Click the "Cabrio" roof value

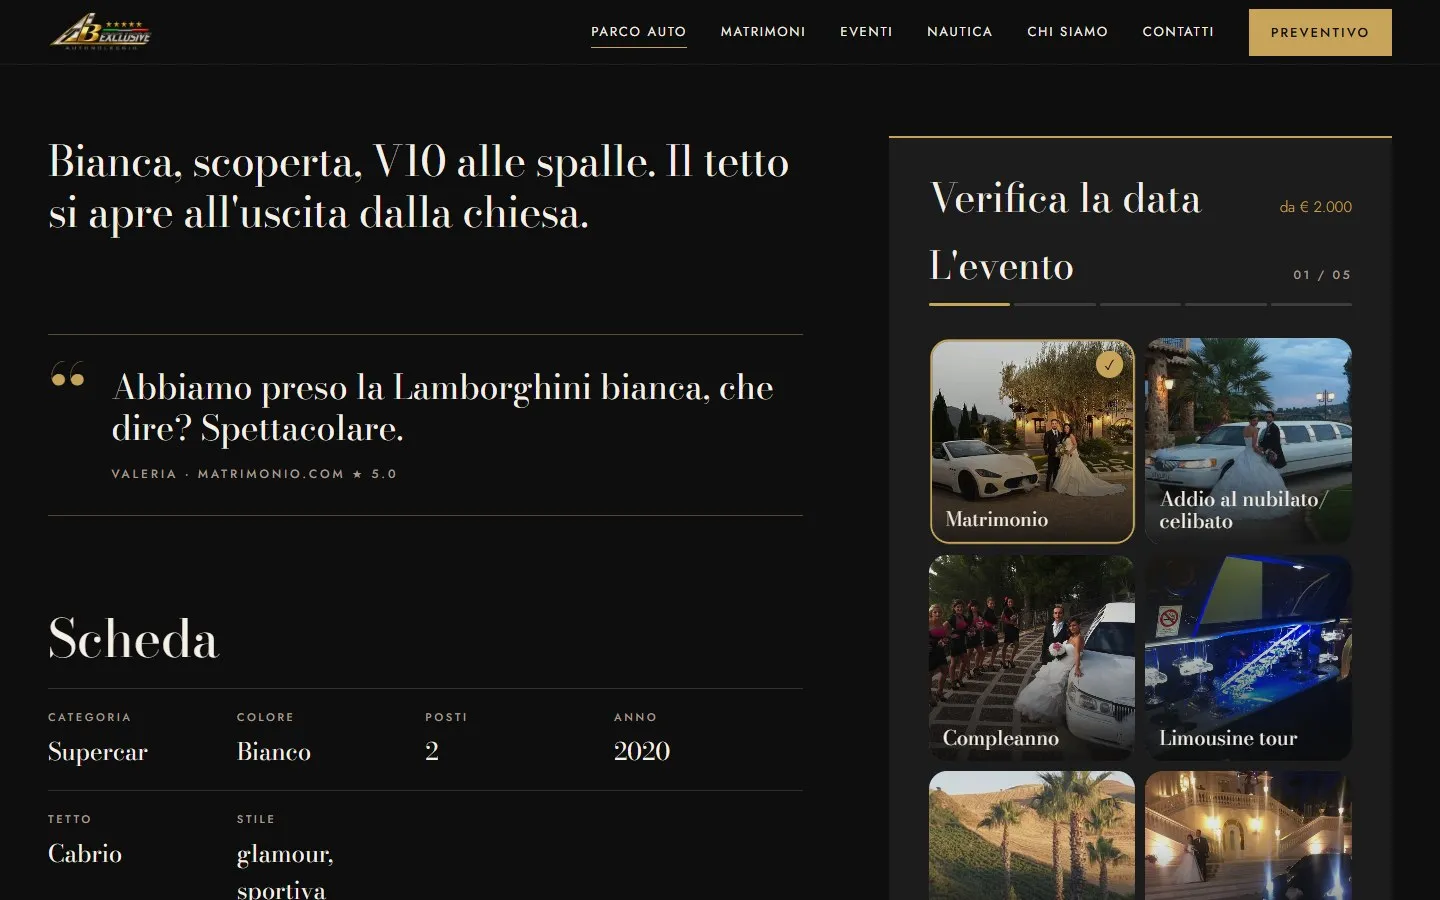(x=85, y=853)
